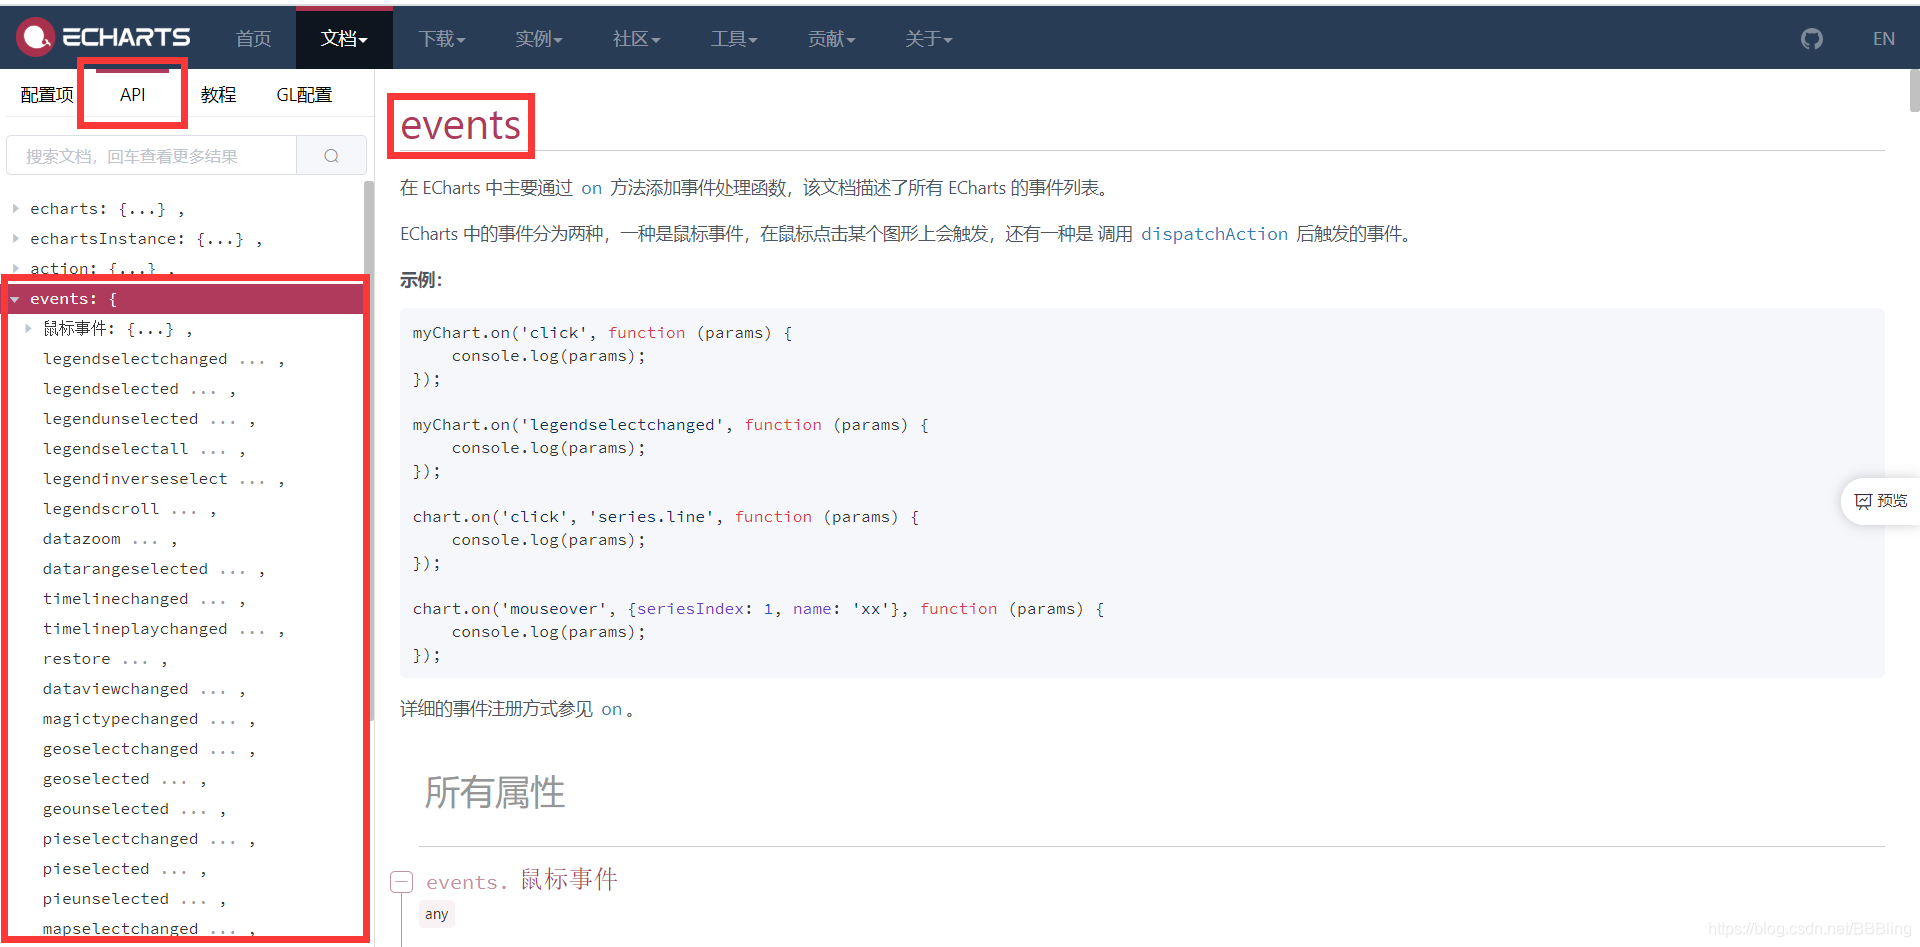The height and width of the screenshot is (947, 1920).
Task: Select legendselected in the tree
Action: [111, 389]
